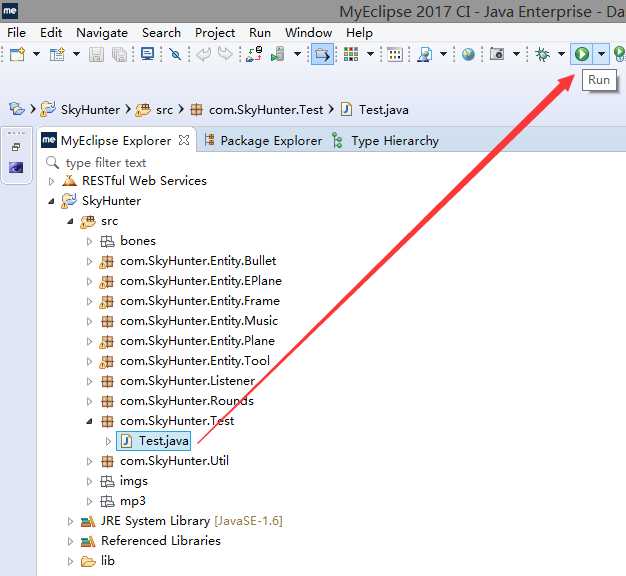The height and width of the screenshot is (576, 626).
Task: Click src in the breadcrumb
Action: pyautogui.click(x=164, y=110)
